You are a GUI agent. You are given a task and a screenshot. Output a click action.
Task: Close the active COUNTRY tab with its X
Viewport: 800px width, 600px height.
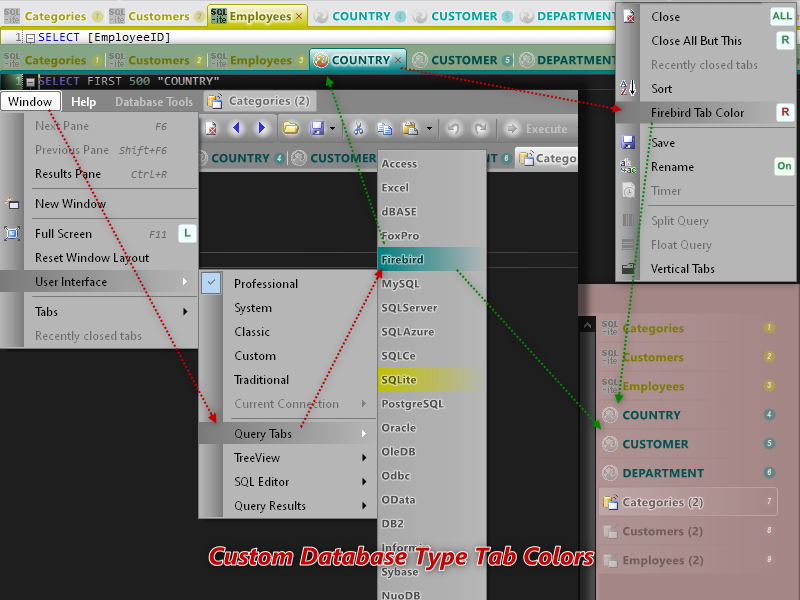click(x=398, y=60)
